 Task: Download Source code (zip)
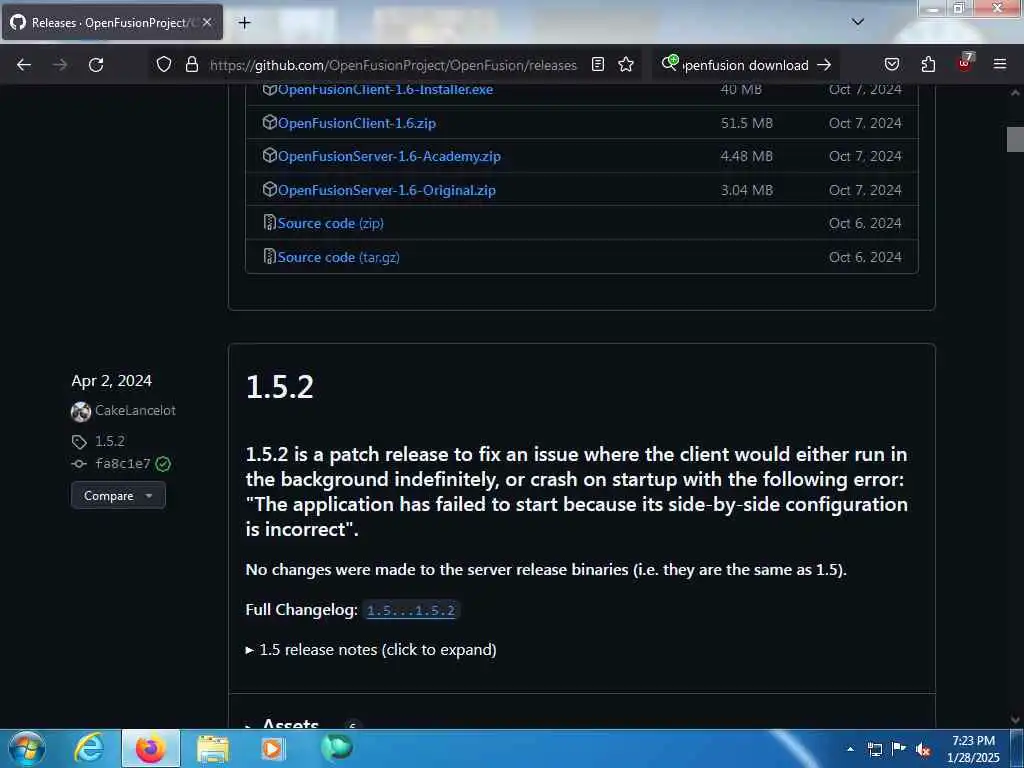(x=330, y=223)
